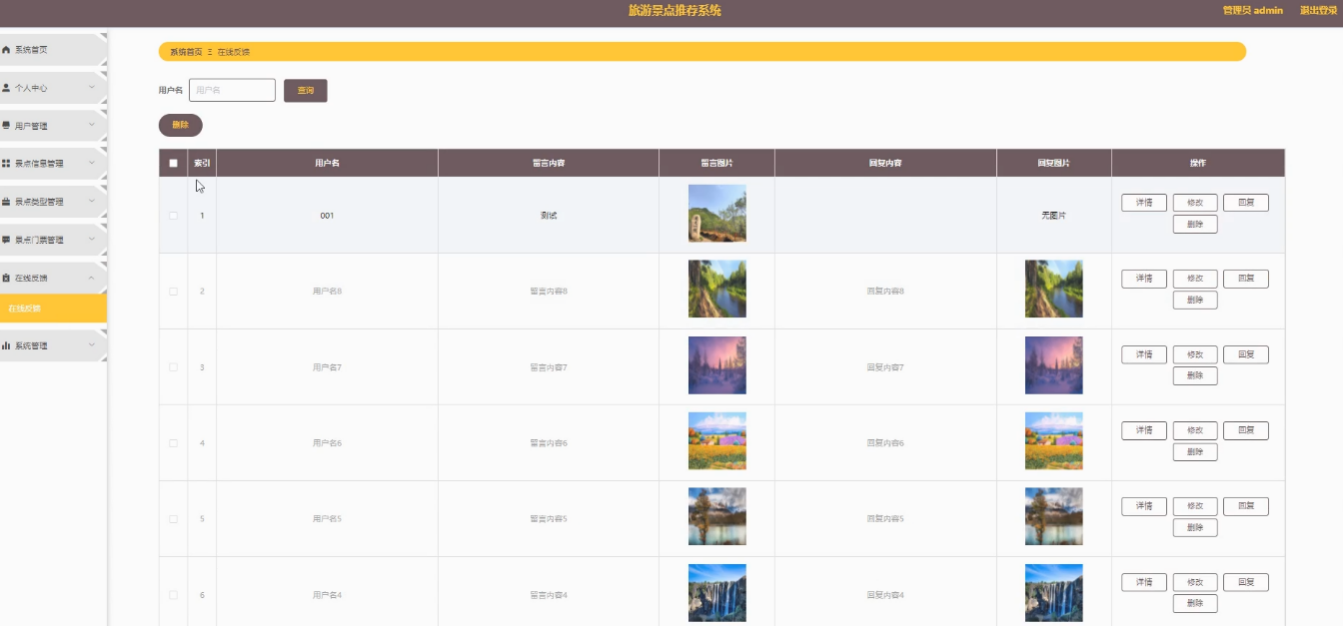The width and height of the screenshot is (1343, 626).
Task: Open the 系统首页 sidebar menu item
Action: pos(53,49)
